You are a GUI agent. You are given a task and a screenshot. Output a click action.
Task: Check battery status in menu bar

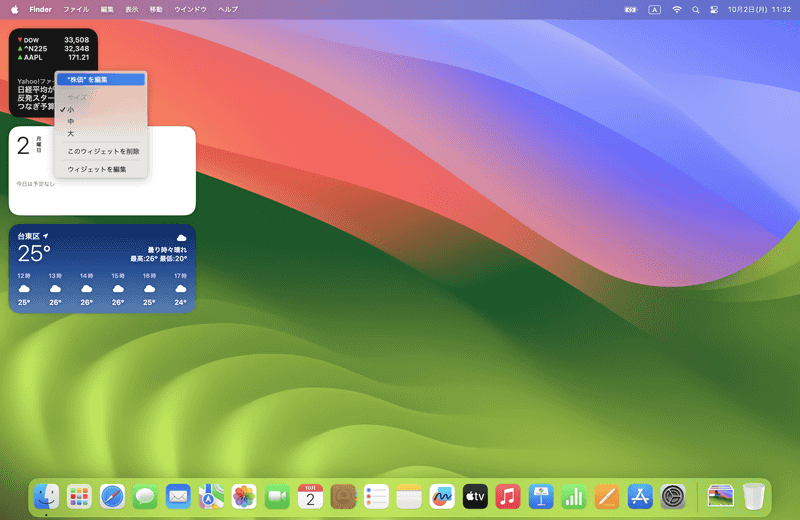click(631, 10)
